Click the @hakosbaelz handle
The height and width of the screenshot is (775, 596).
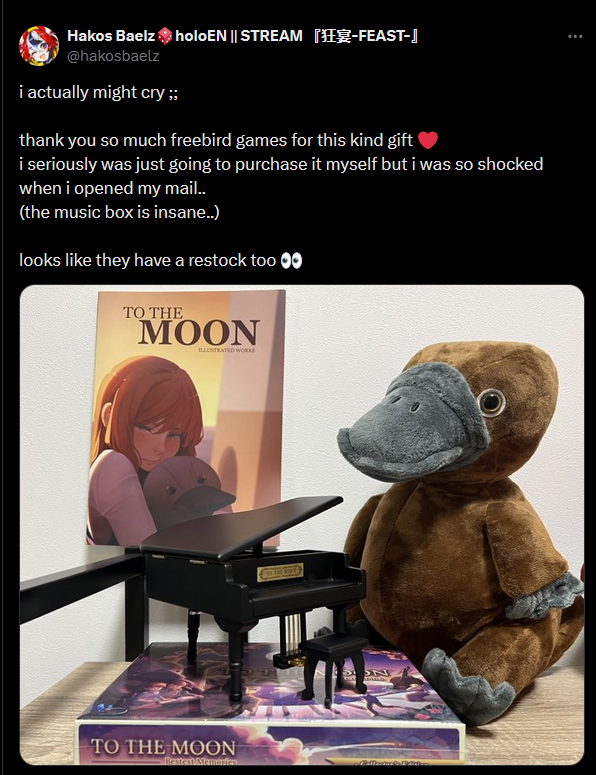pos(113,56)
